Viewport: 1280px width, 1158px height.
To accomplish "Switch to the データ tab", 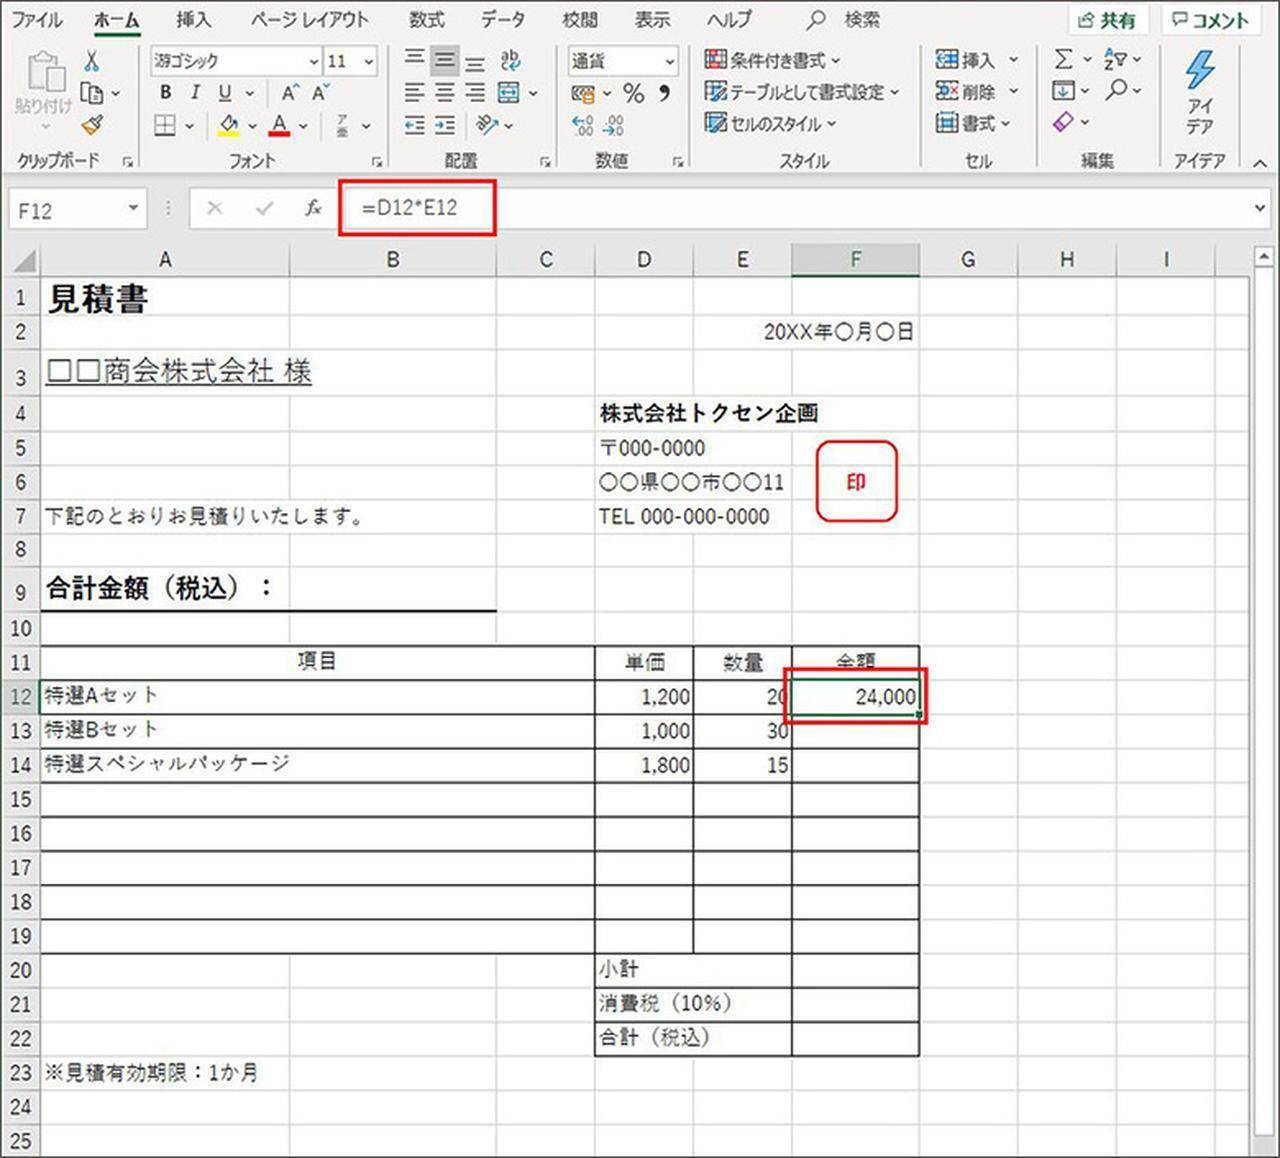I will point(503,20).
